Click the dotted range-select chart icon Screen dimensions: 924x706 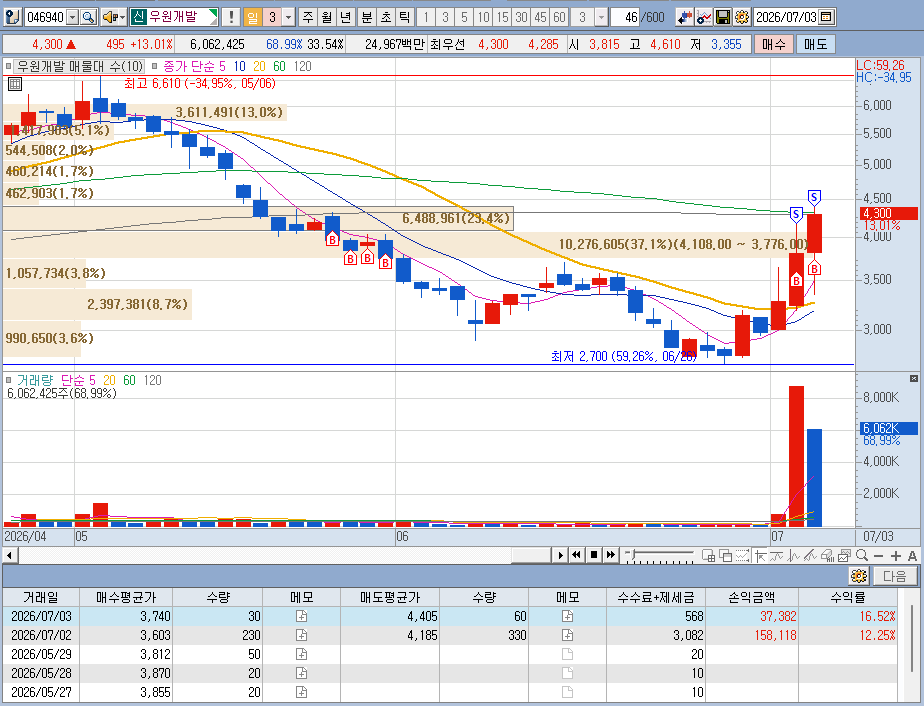(x=742, y=555)
